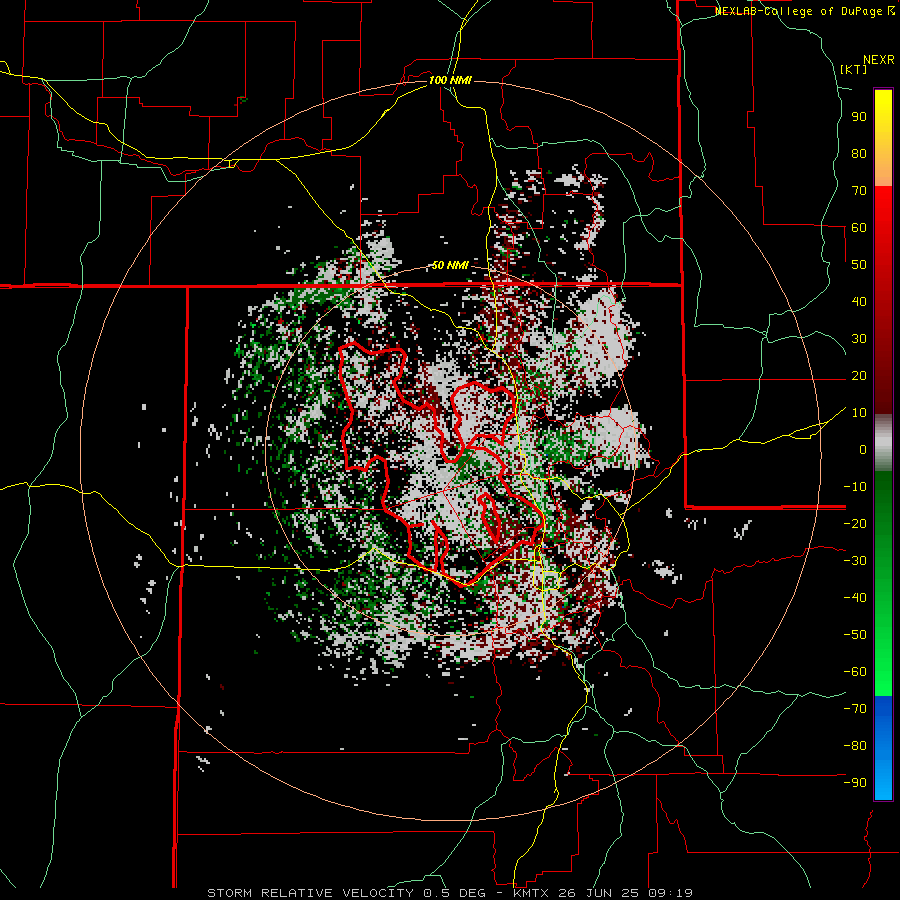
Task: Click the "50 NMI" range ring label
Action: click(450, 265)
